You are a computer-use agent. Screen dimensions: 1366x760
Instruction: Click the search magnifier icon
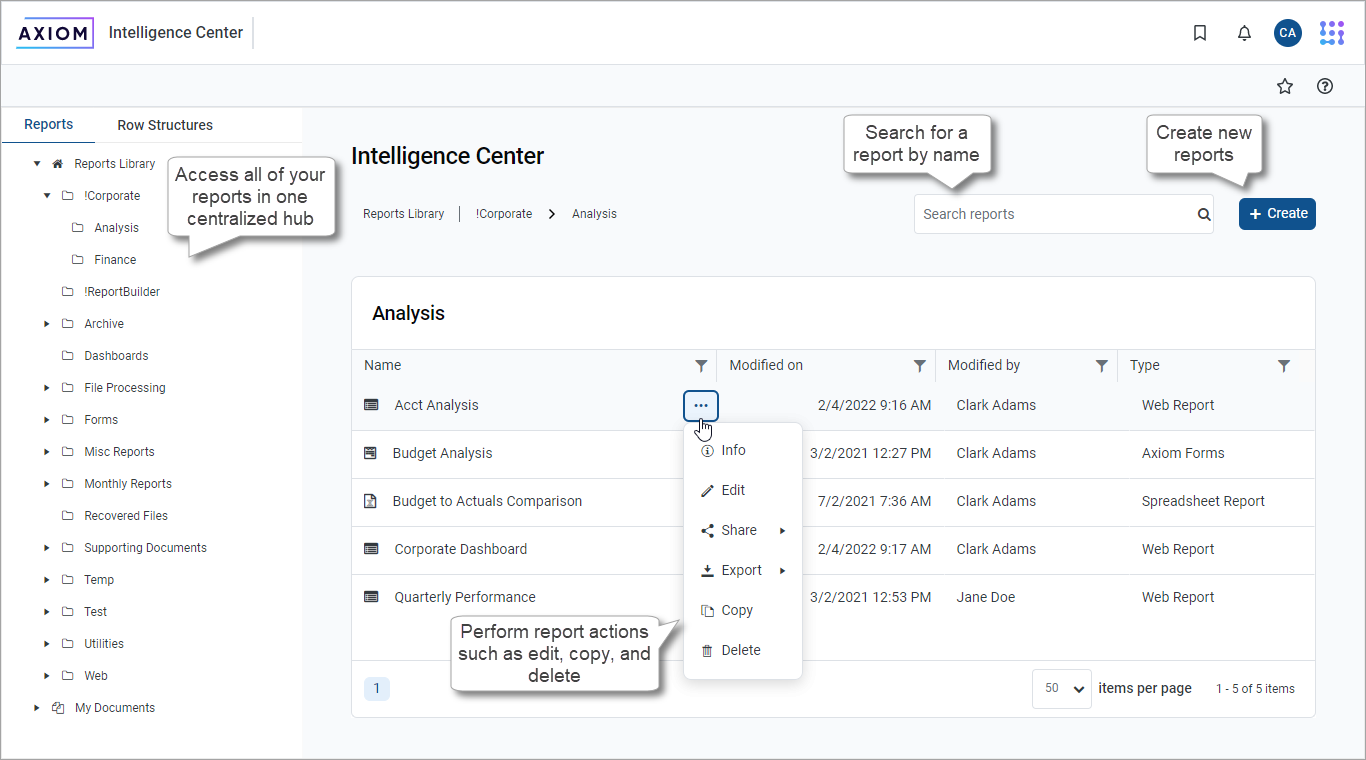click(x=1204, y=214)
